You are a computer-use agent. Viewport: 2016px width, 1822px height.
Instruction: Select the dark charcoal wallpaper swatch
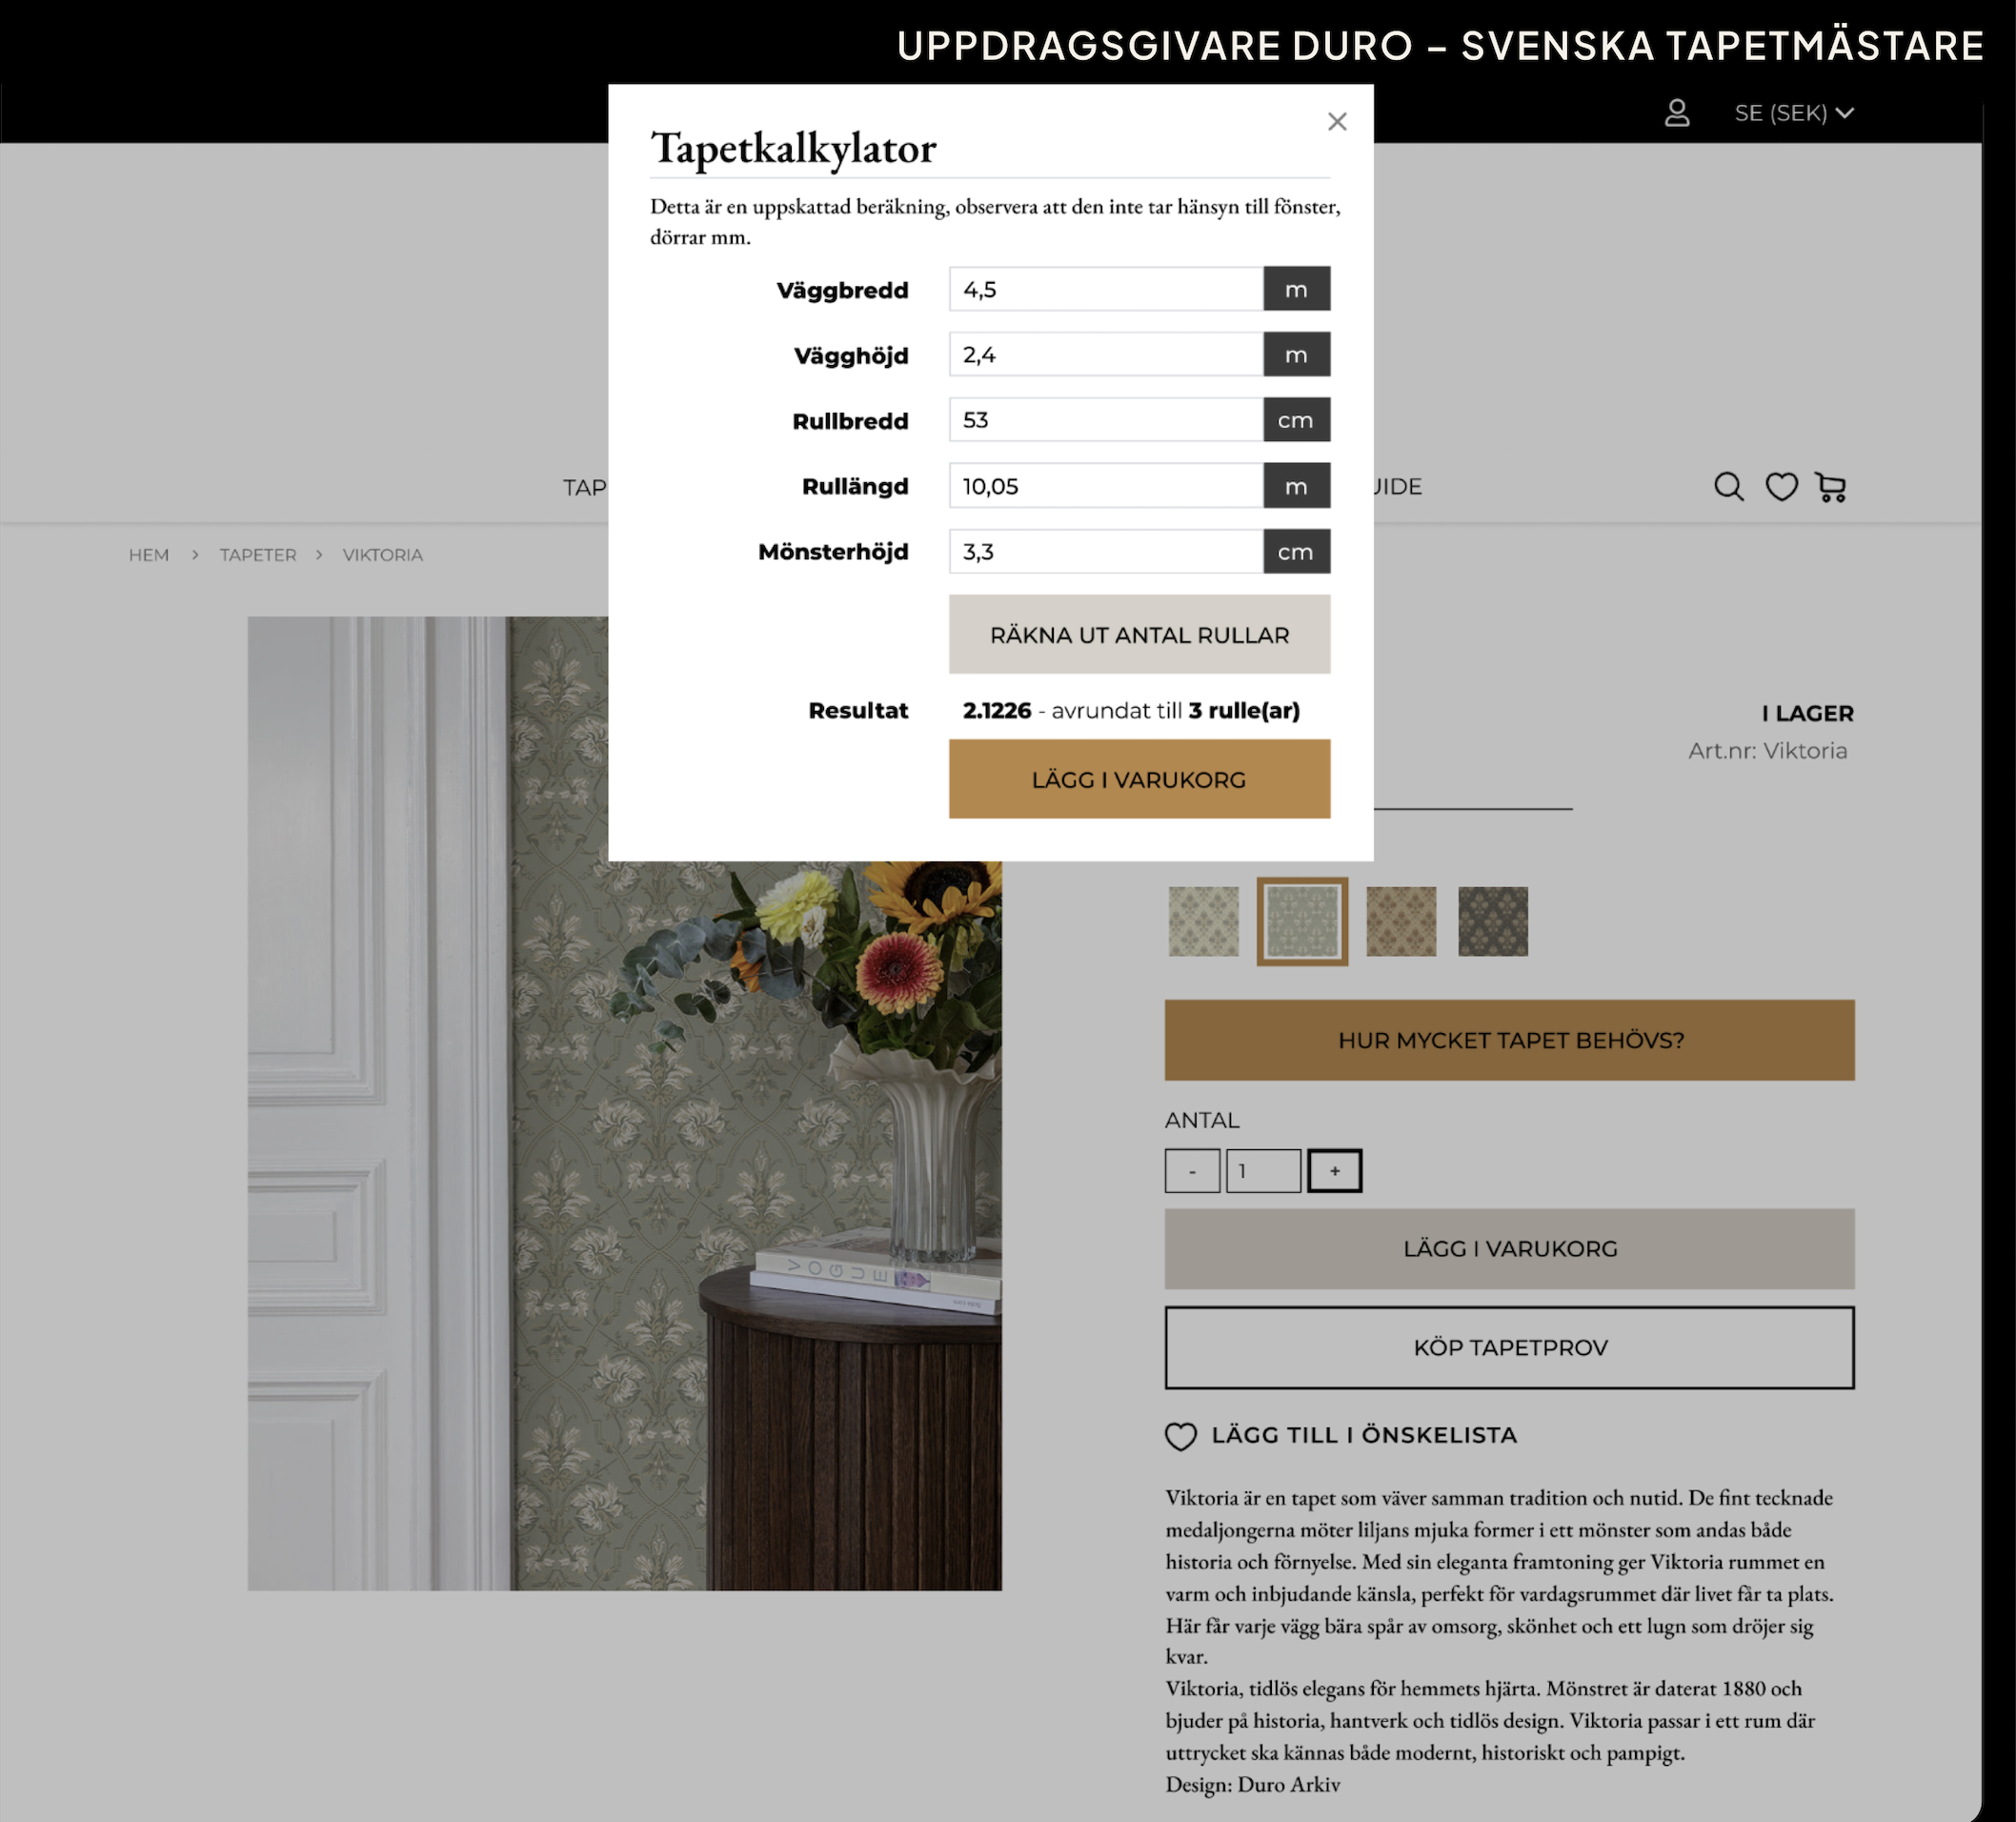click(1492, 921)
